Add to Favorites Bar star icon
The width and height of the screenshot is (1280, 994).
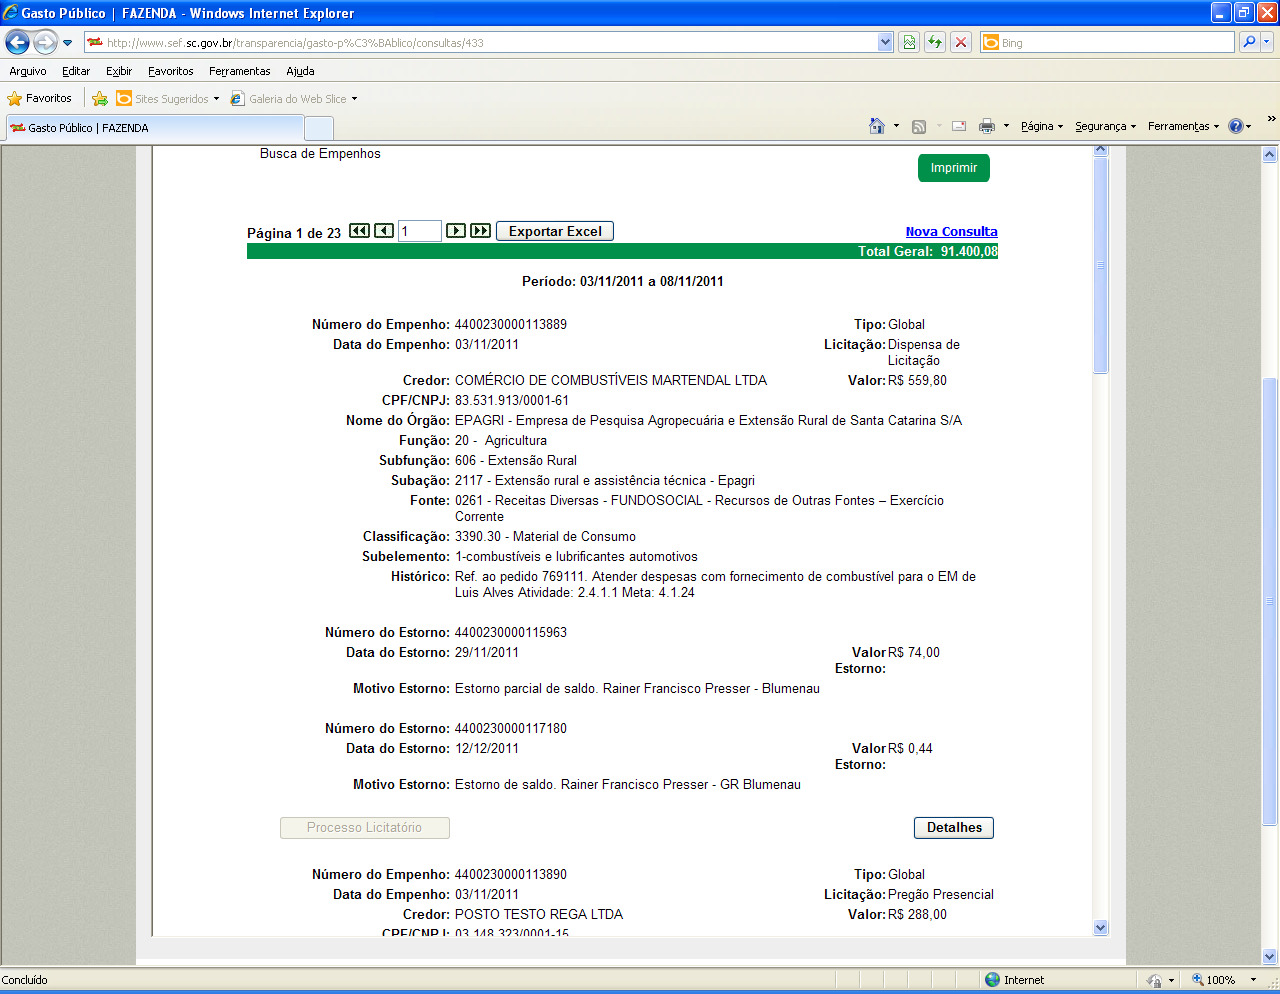(100, 98)
